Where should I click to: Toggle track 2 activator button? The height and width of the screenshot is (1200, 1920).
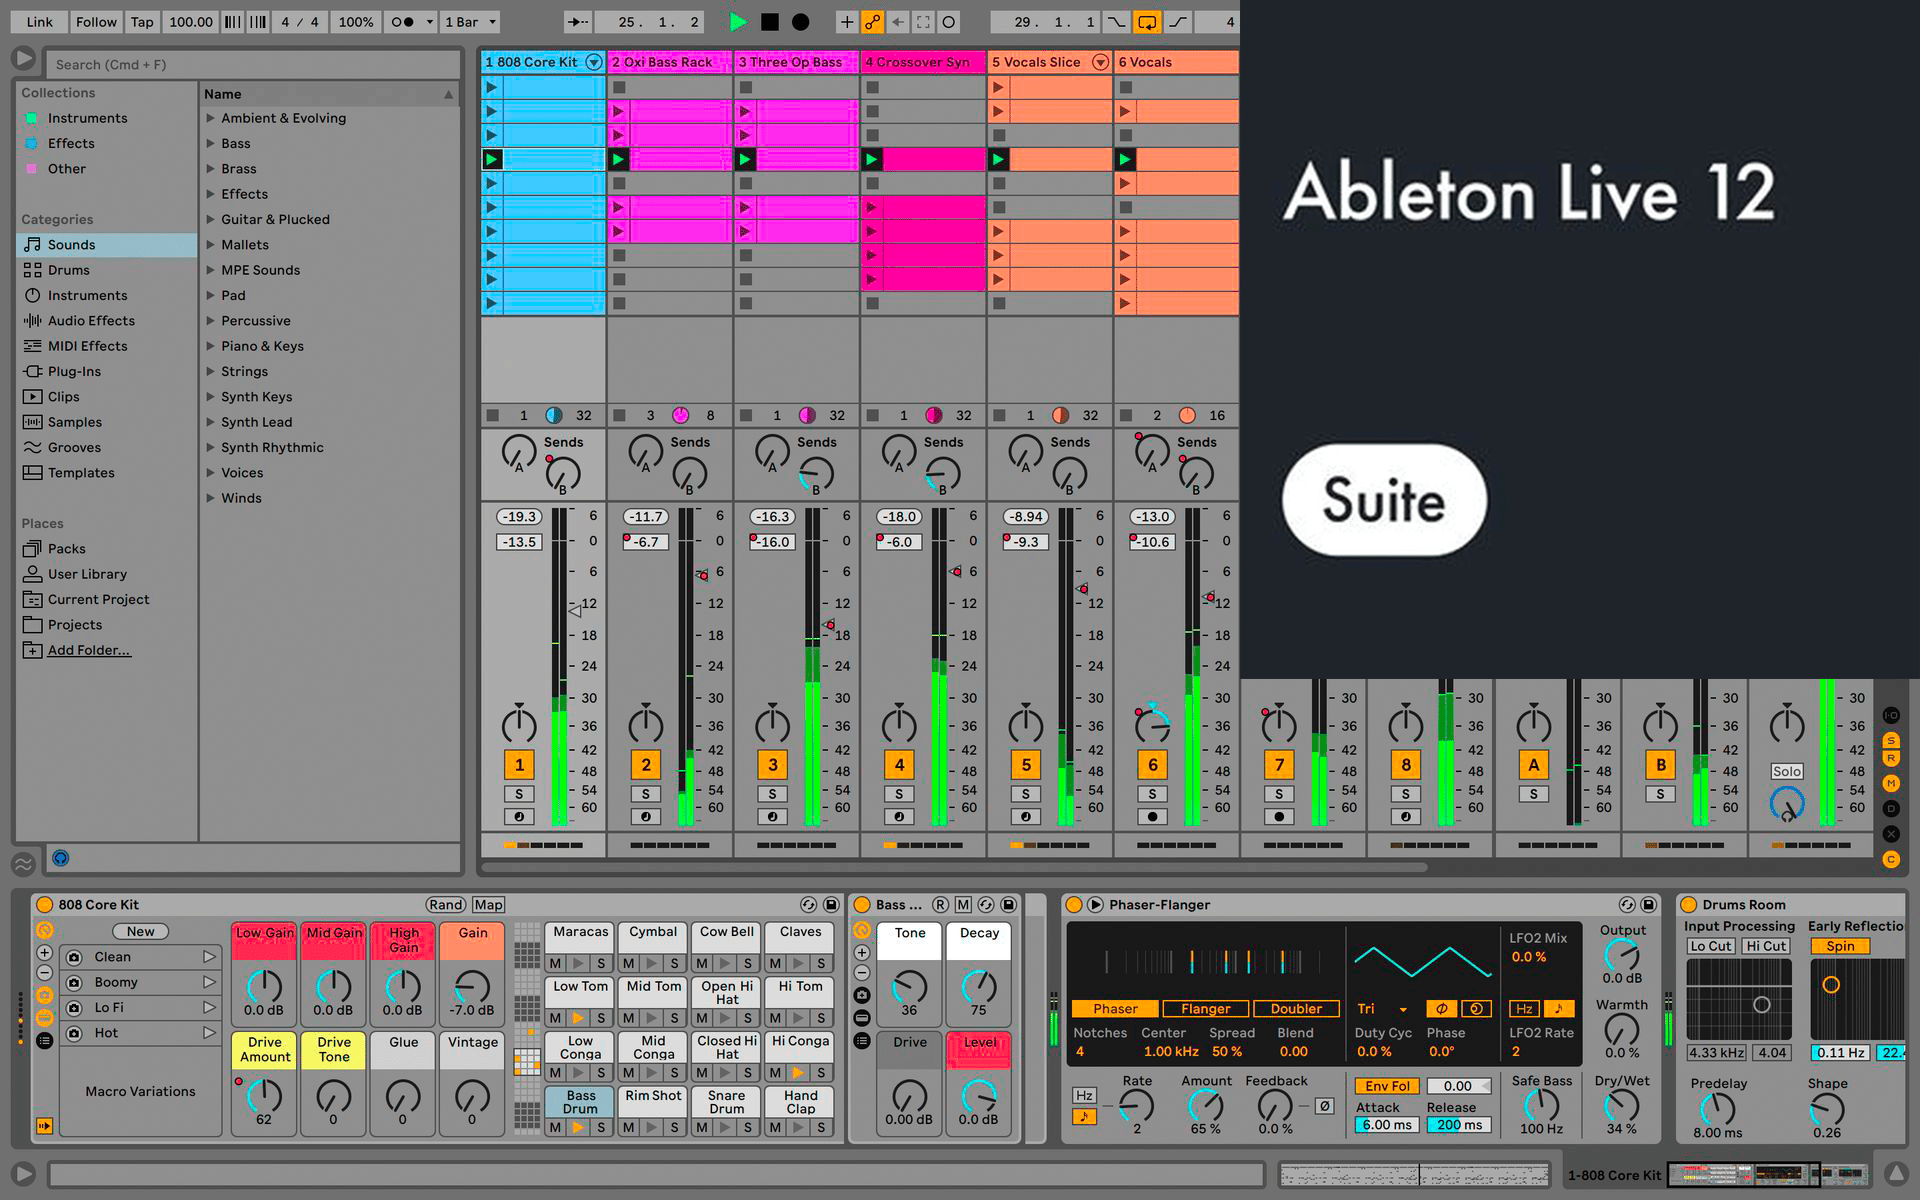point(645,765)
